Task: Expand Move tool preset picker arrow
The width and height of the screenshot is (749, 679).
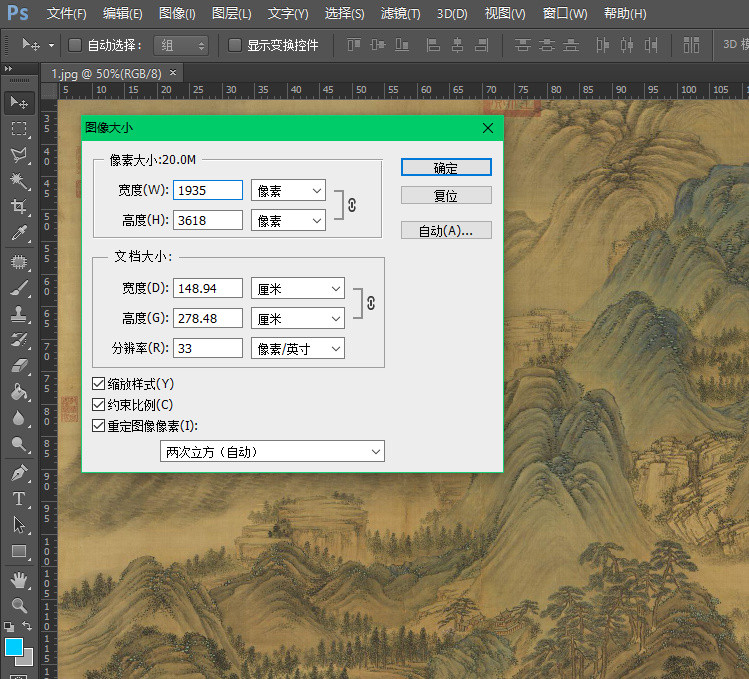Action: pos(51,46)
